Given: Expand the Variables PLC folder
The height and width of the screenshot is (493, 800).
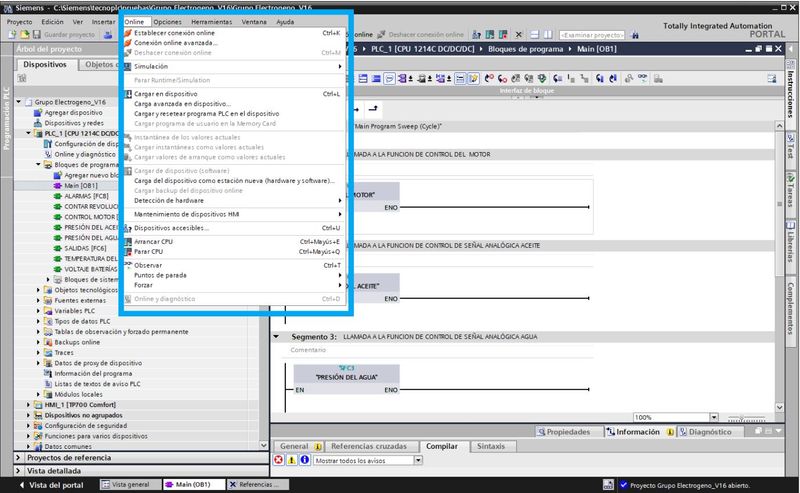Looking at the screenshot, I should (38, 311).
